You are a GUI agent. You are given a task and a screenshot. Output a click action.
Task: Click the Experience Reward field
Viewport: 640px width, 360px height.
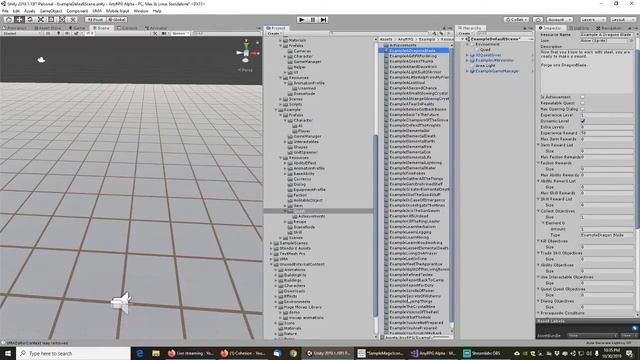[x=607, y=133]
